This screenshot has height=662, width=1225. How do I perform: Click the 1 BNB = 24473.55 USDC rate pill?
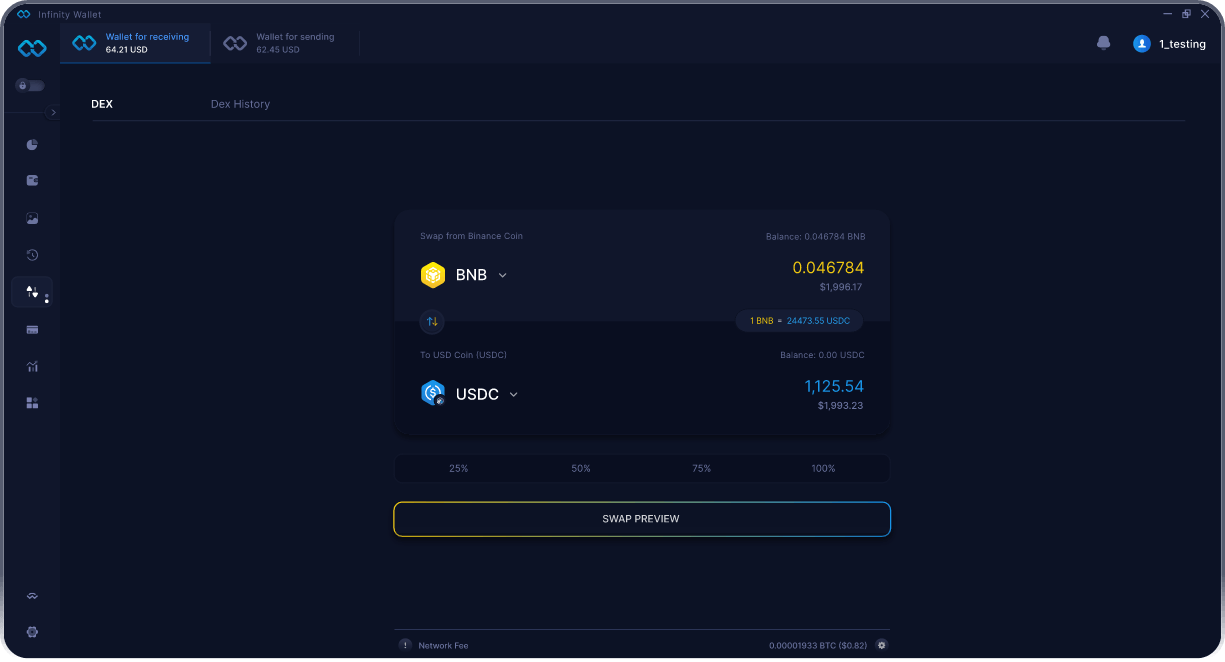799,321
